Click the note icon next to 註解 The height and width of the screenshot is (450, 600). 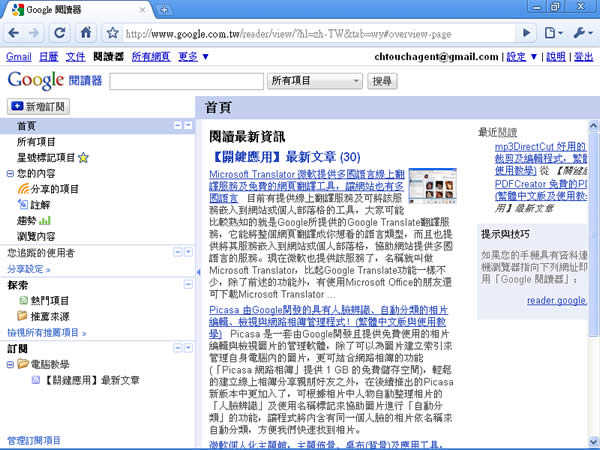coord(23,205)
